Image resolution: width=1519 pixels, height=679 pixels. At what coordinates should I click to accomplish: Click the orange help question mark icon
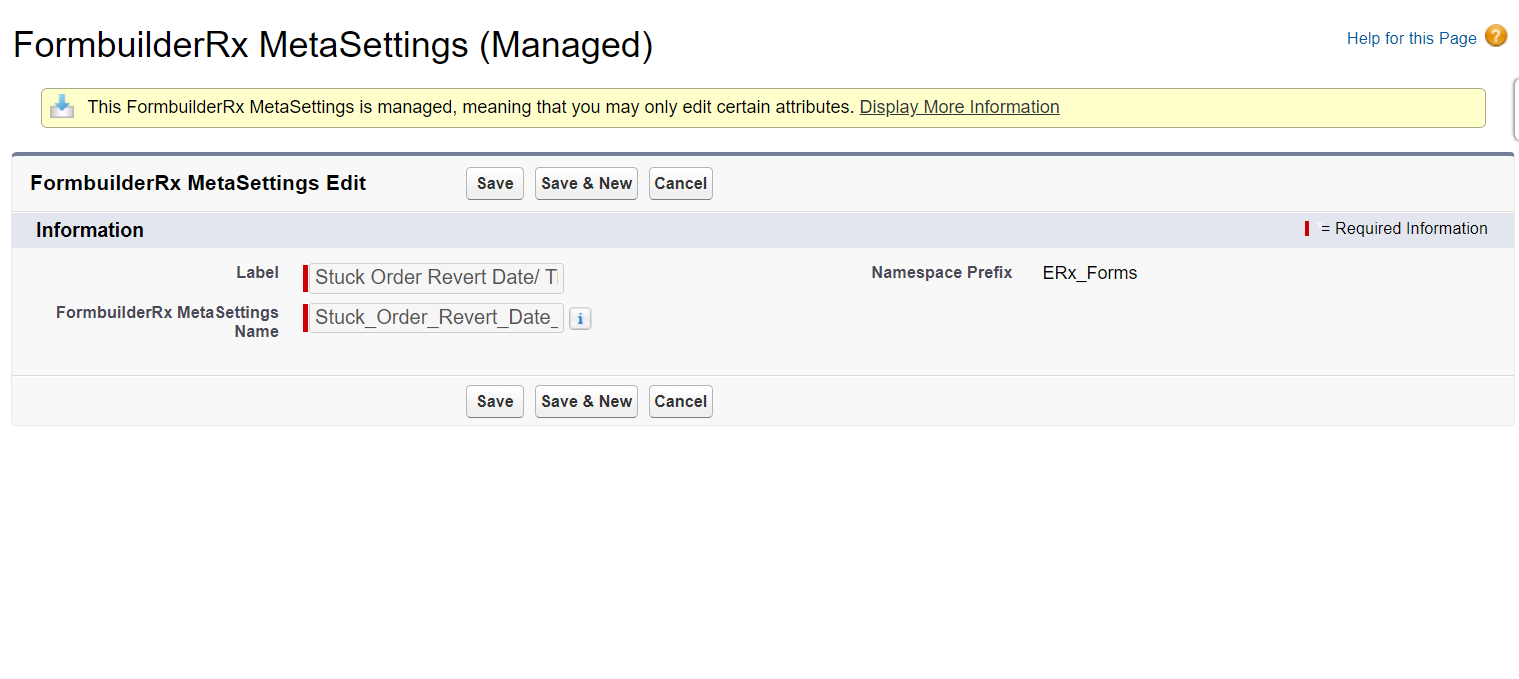point(1495,37)
